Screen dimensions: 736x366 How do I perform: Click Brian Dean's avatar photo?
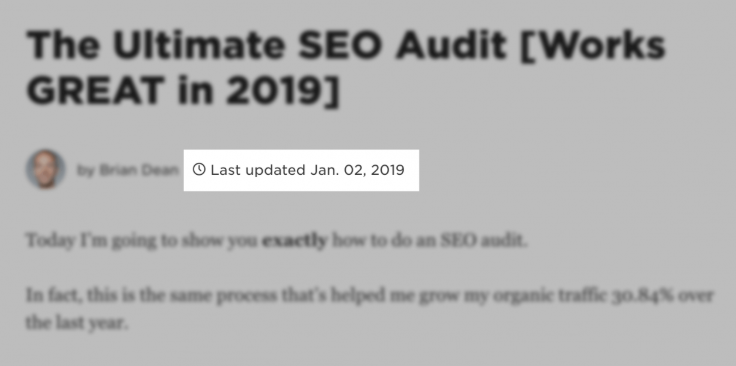[46, 169]
